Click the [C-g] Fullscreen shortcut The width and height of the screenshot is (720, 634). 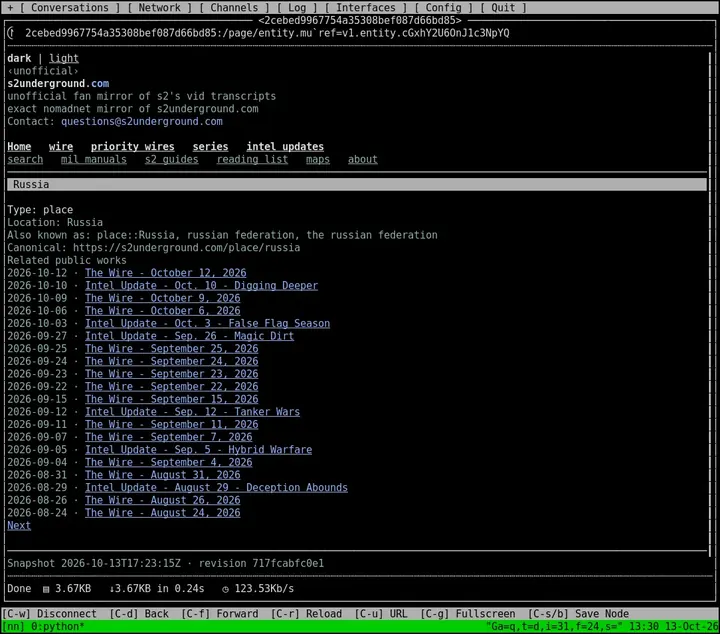pos(467,614)
